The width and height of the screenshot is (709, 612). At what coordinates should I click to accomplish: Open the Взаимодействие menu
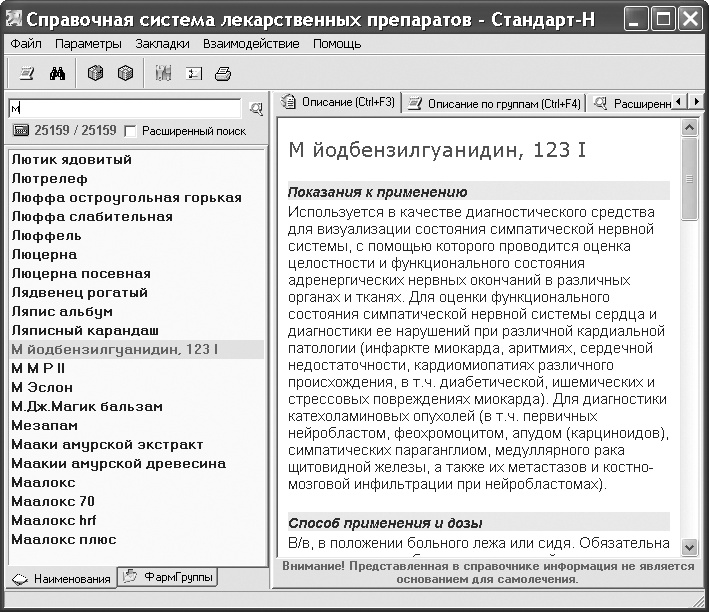coord(250,44)
